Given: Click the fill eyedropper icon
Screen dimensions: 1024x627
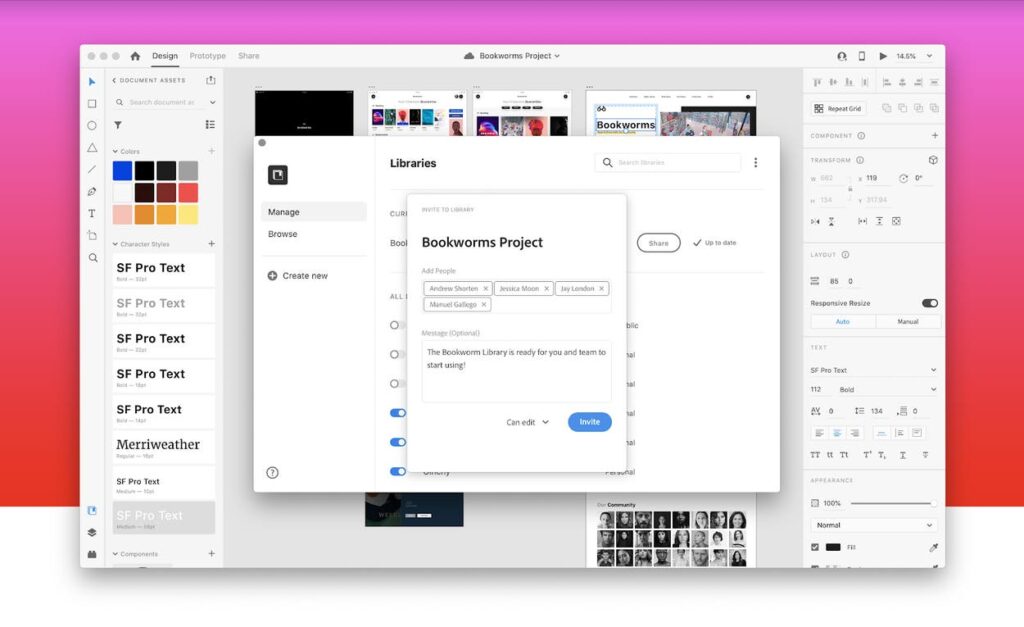Looking at the screenshot, I should pos(934,547).
